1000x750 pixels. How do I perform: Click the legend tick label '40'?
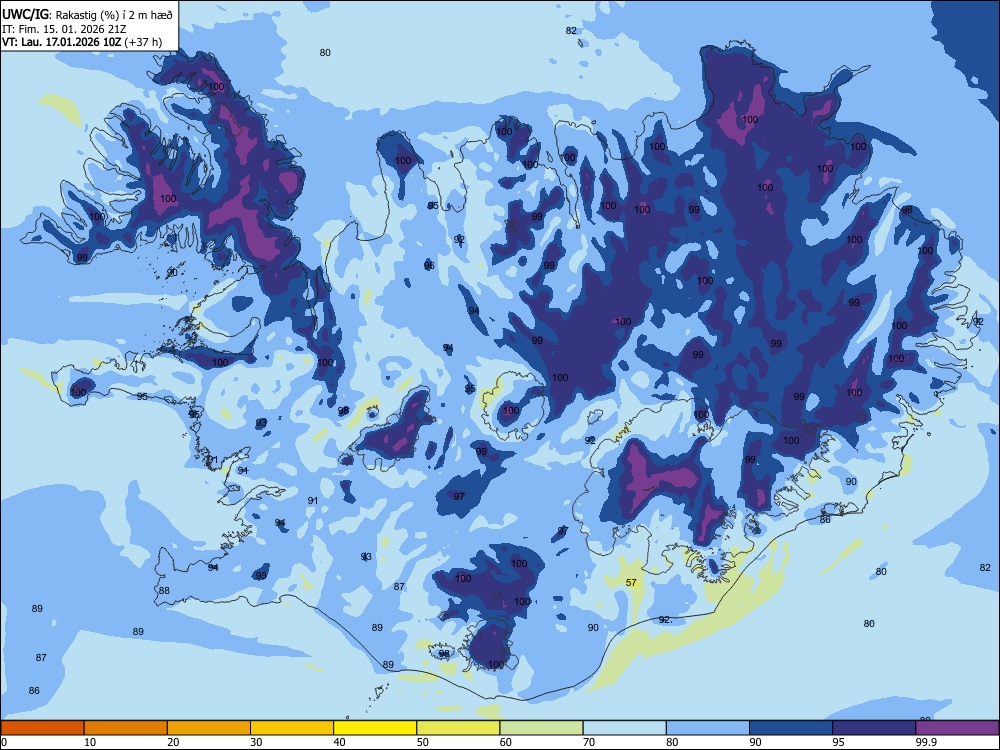coord(339,742)
